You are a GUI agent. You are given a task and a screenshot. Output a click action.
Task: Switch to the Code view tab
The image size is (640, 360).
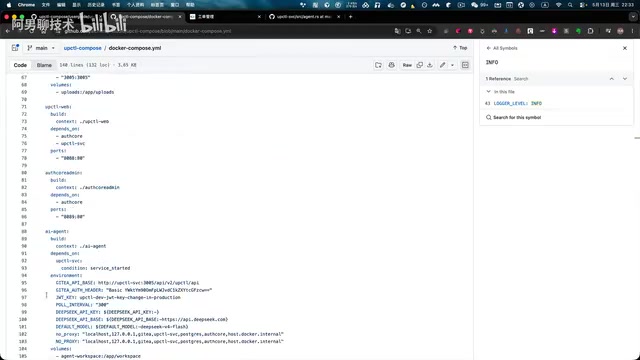pyautogui.click(x=20, y=65)
